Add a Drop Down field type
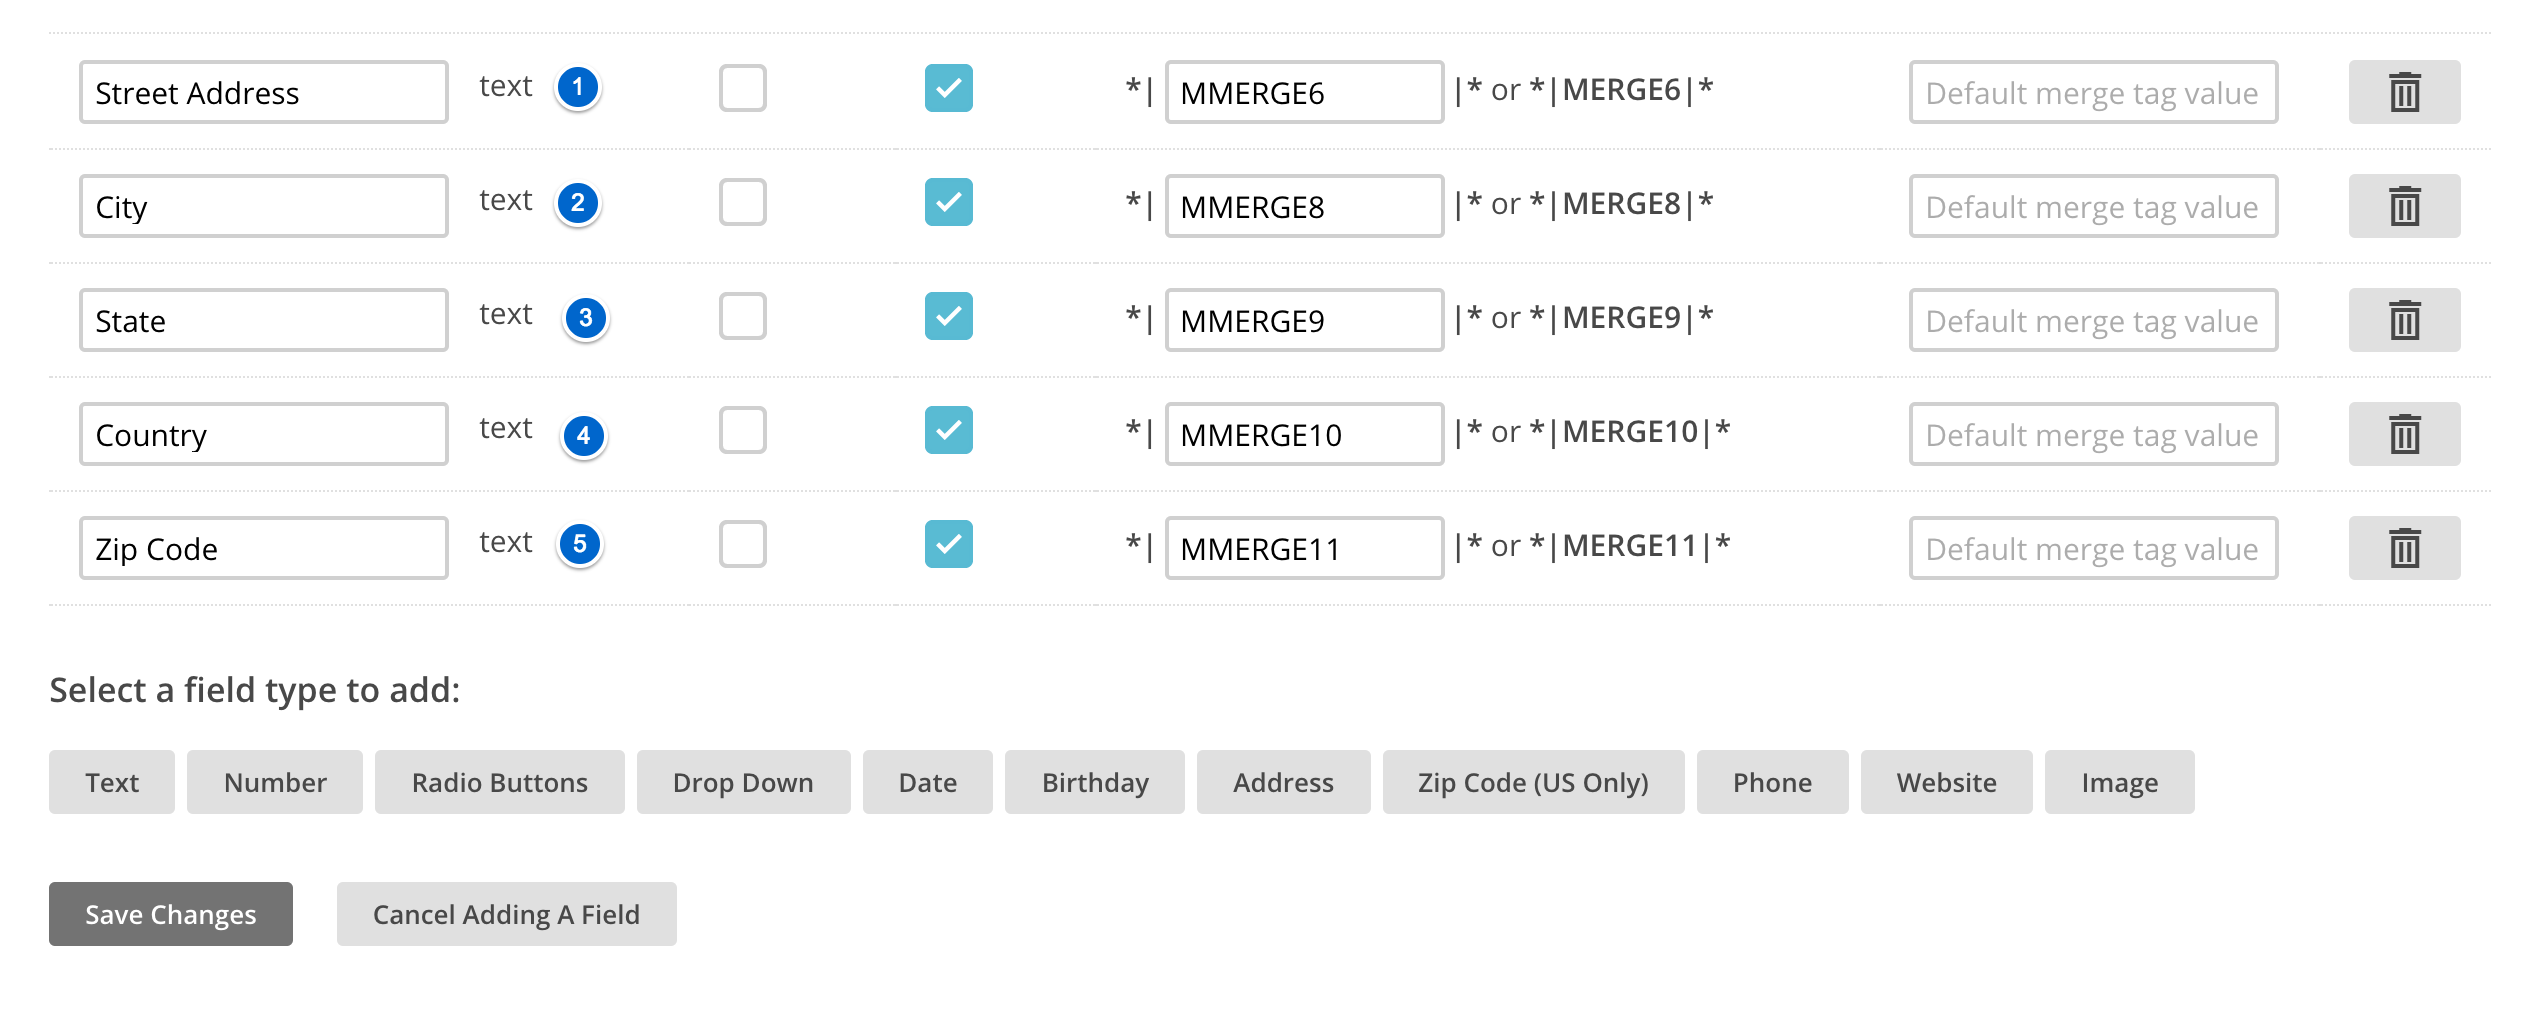 coord(743,782)
